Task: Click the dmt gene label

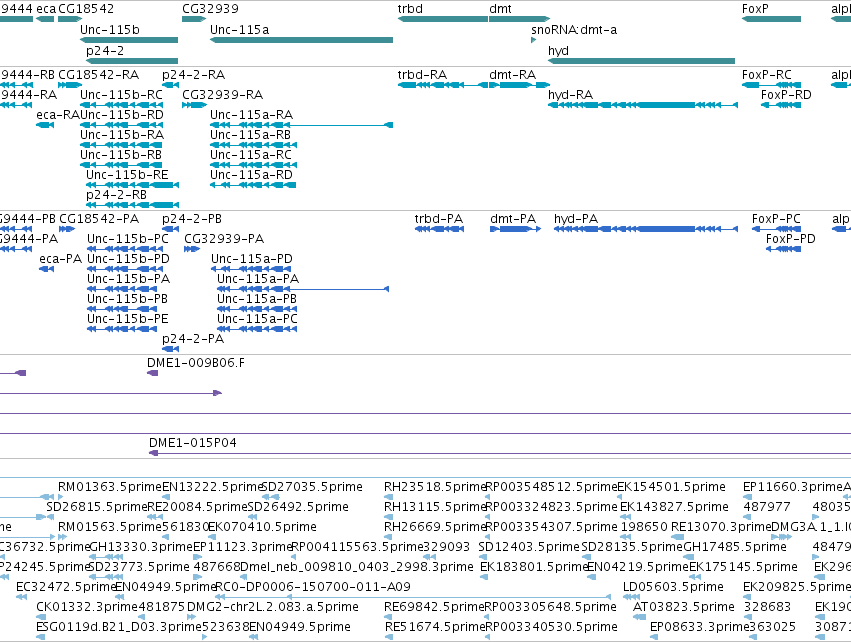Action: (500, 9)
